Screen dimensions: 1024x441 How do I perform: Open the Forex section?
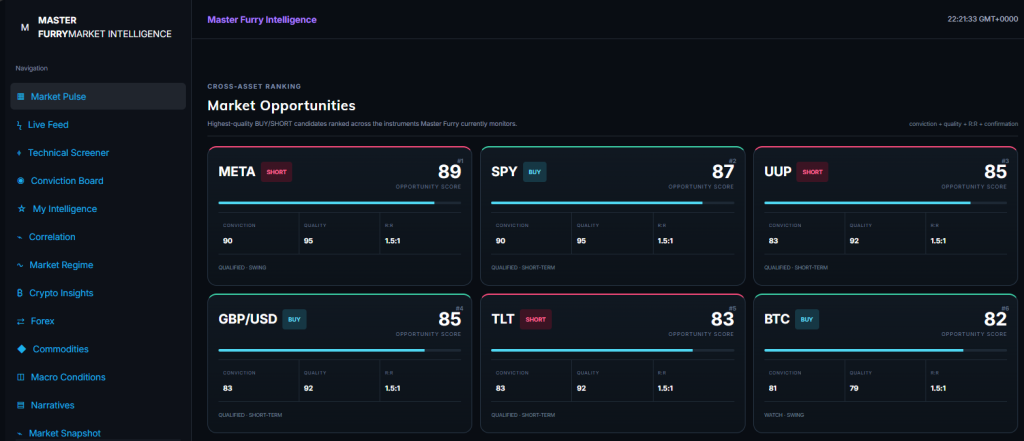(98, 321)
